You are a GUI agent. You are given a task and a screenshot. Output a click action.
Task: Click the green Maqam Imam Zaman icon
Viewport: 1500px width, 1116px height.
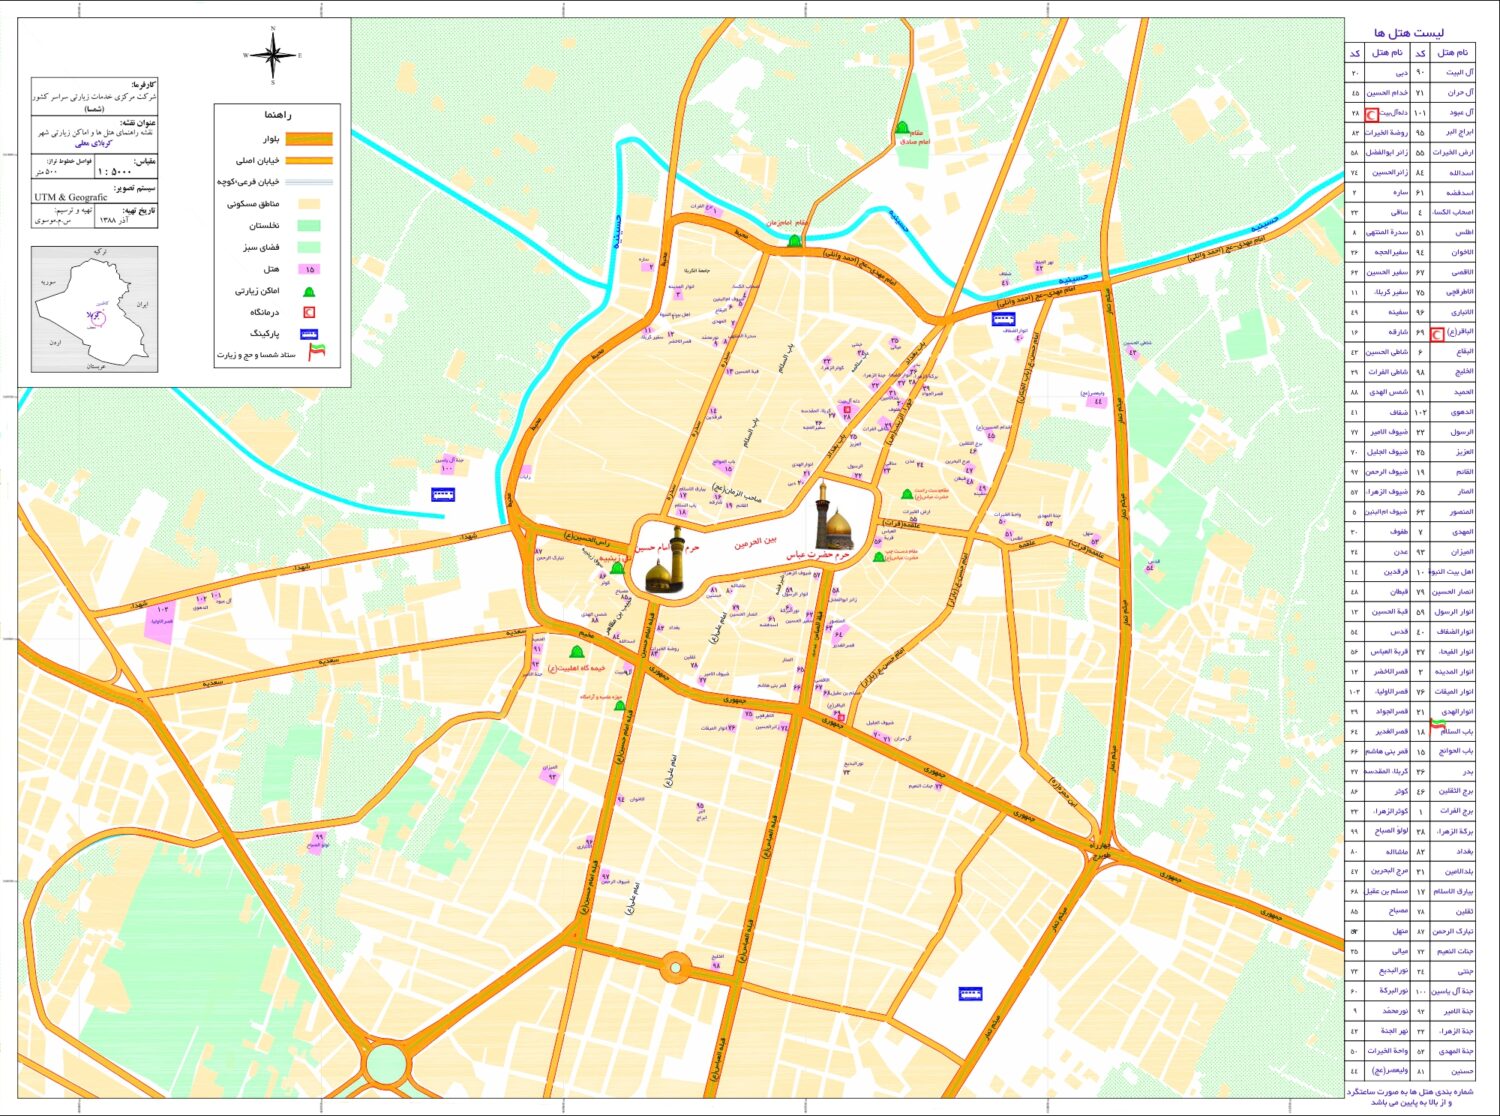pyautogui.click(x=794, y=241)
